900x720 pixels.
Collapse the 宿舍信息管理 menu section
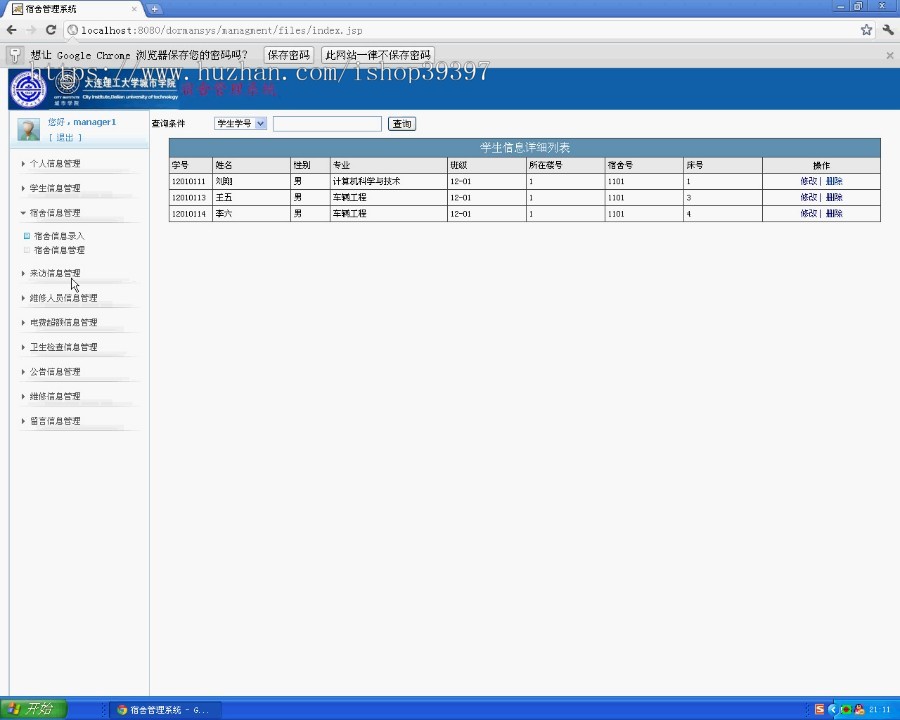(55, 213)
